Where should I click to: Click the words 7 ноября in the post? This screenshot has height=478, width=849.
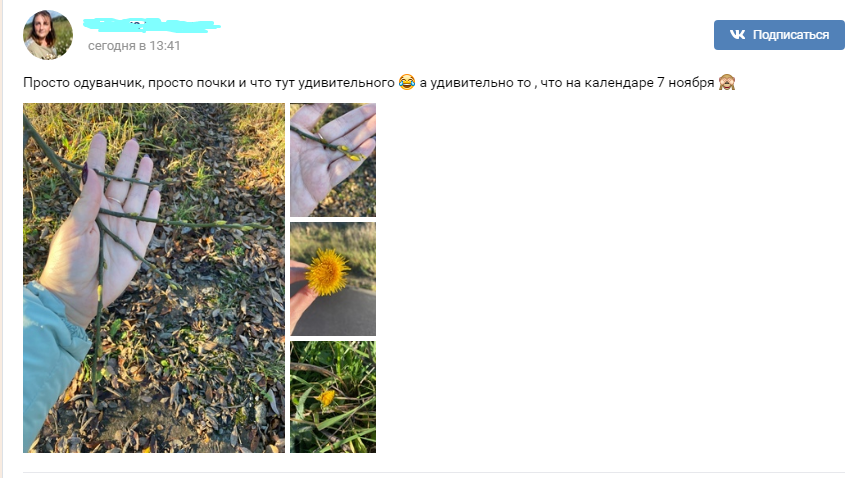point(685,83)
